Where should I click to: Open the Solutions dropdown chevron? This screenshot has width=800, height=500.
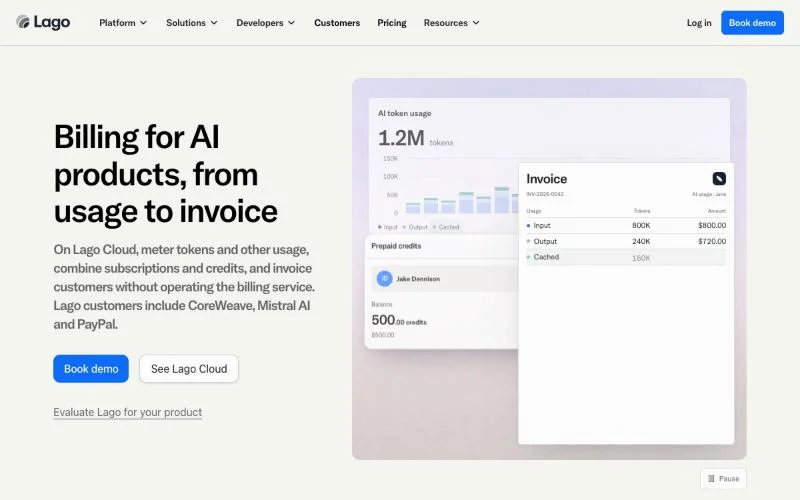(x=214, y=23)
